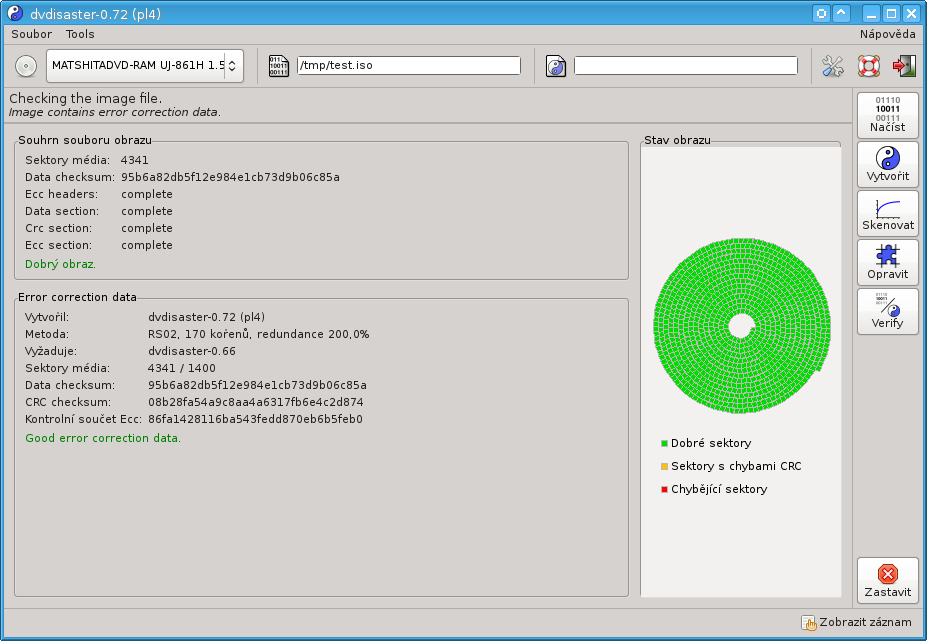Viewport: 927px width, 641px height.
Task: Click the 'Souhrn souboru obrazu' group title
Action: (x=85, y=140)
